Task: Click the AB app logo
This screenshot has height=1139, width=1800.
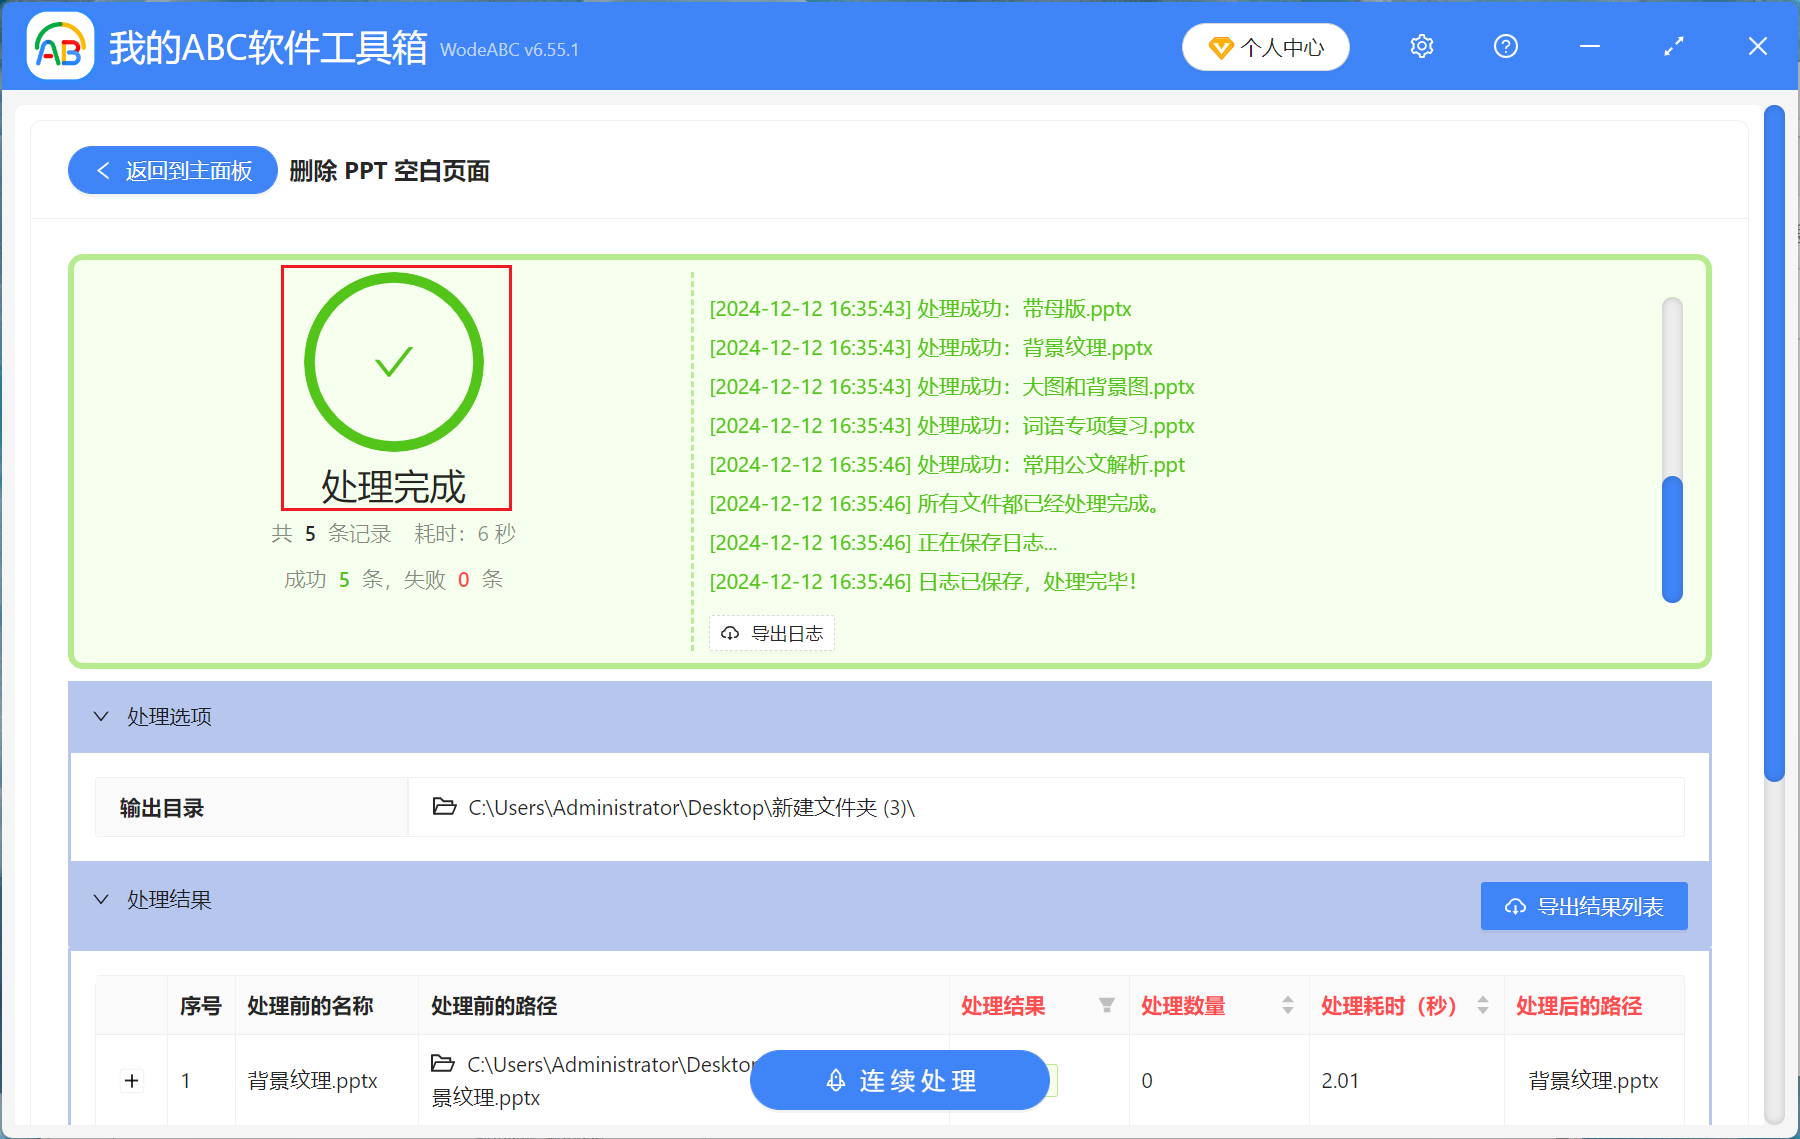Action: pyautogui.click(x=58, y=45)
